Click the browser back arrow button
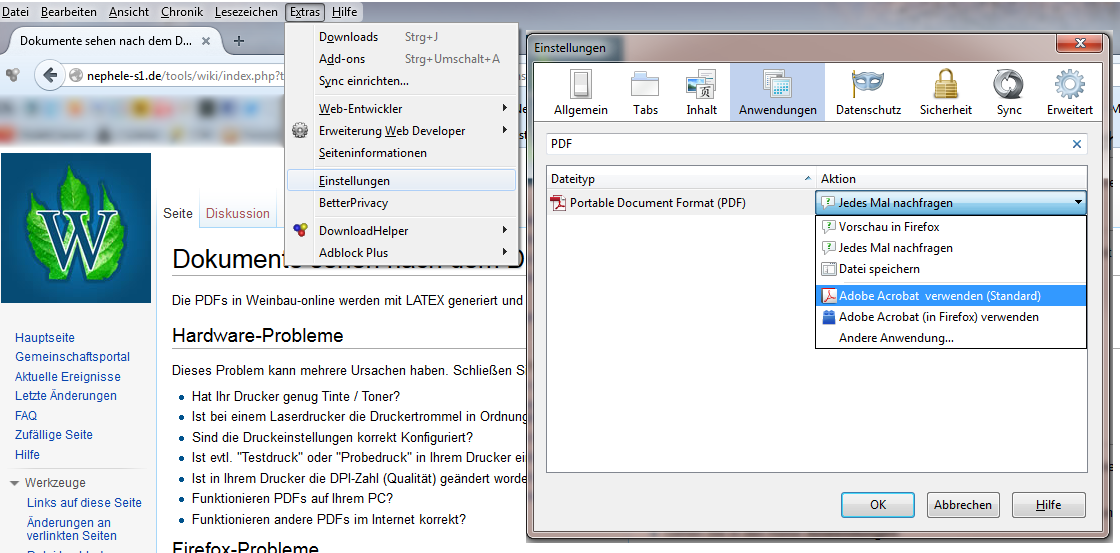 [48, 75]
